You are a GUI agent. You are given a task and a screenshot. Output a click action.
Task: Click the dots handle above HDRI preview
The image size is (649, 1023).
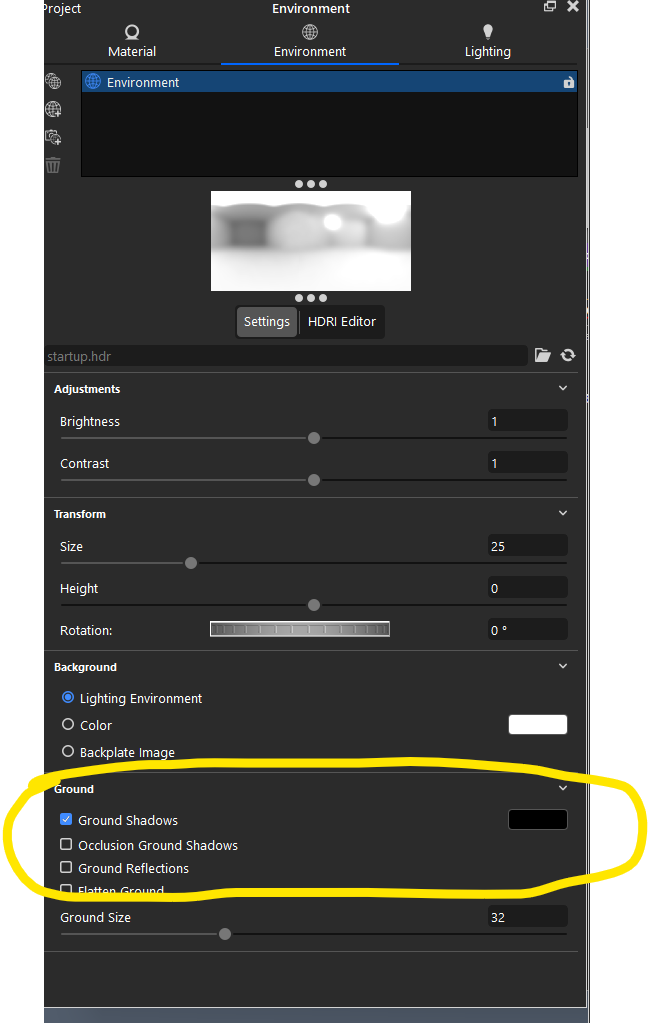point(310,184)
